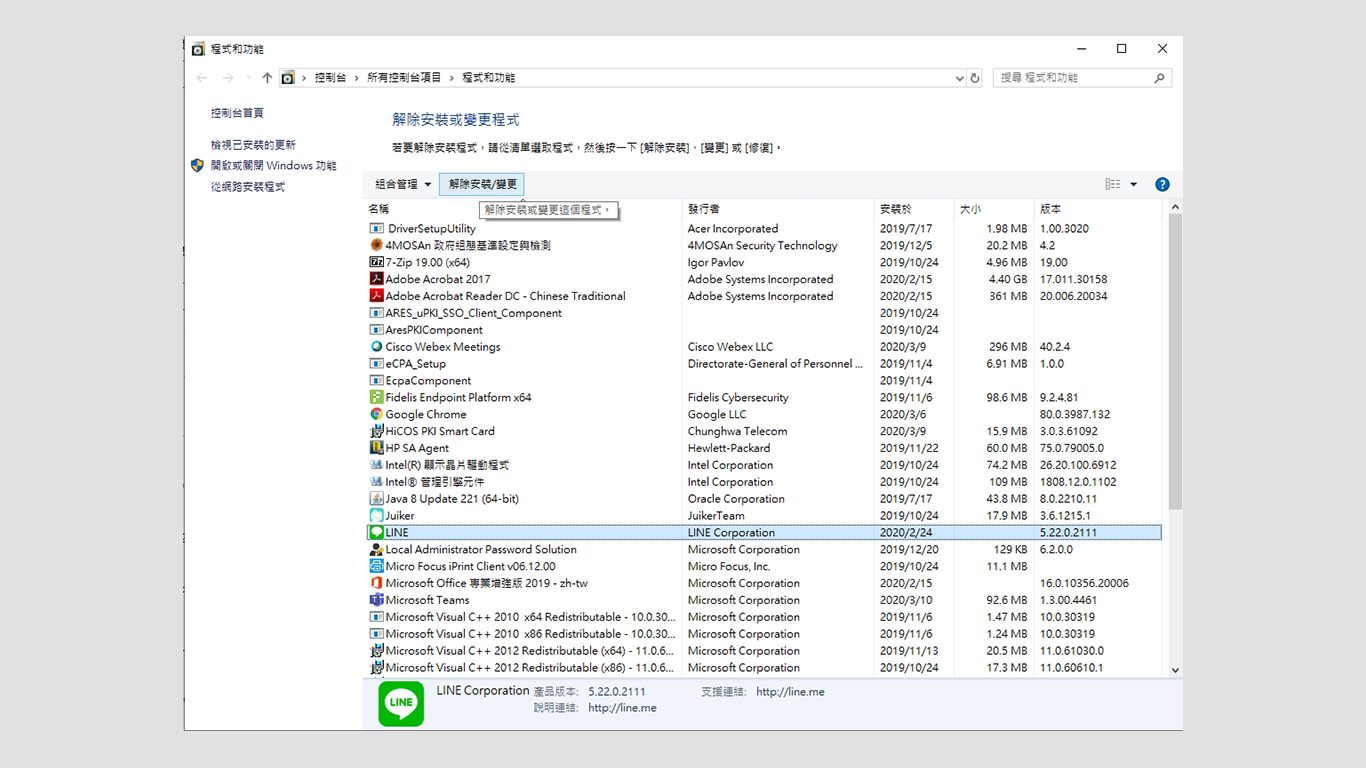Click the vertical scrollbar thumb
1366x768 pixels.
pyautogui.click(x=1175, y=362)
